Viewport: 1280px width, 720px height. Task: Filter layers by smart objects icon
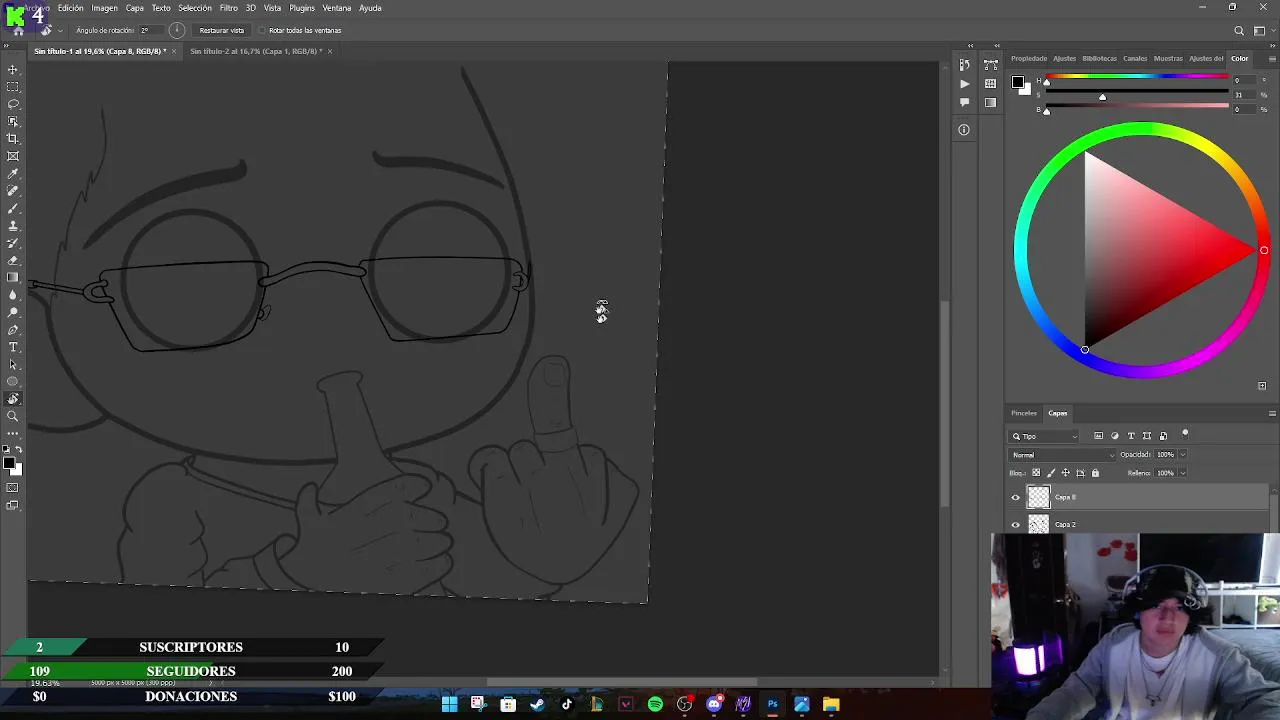coord(1163,436)
